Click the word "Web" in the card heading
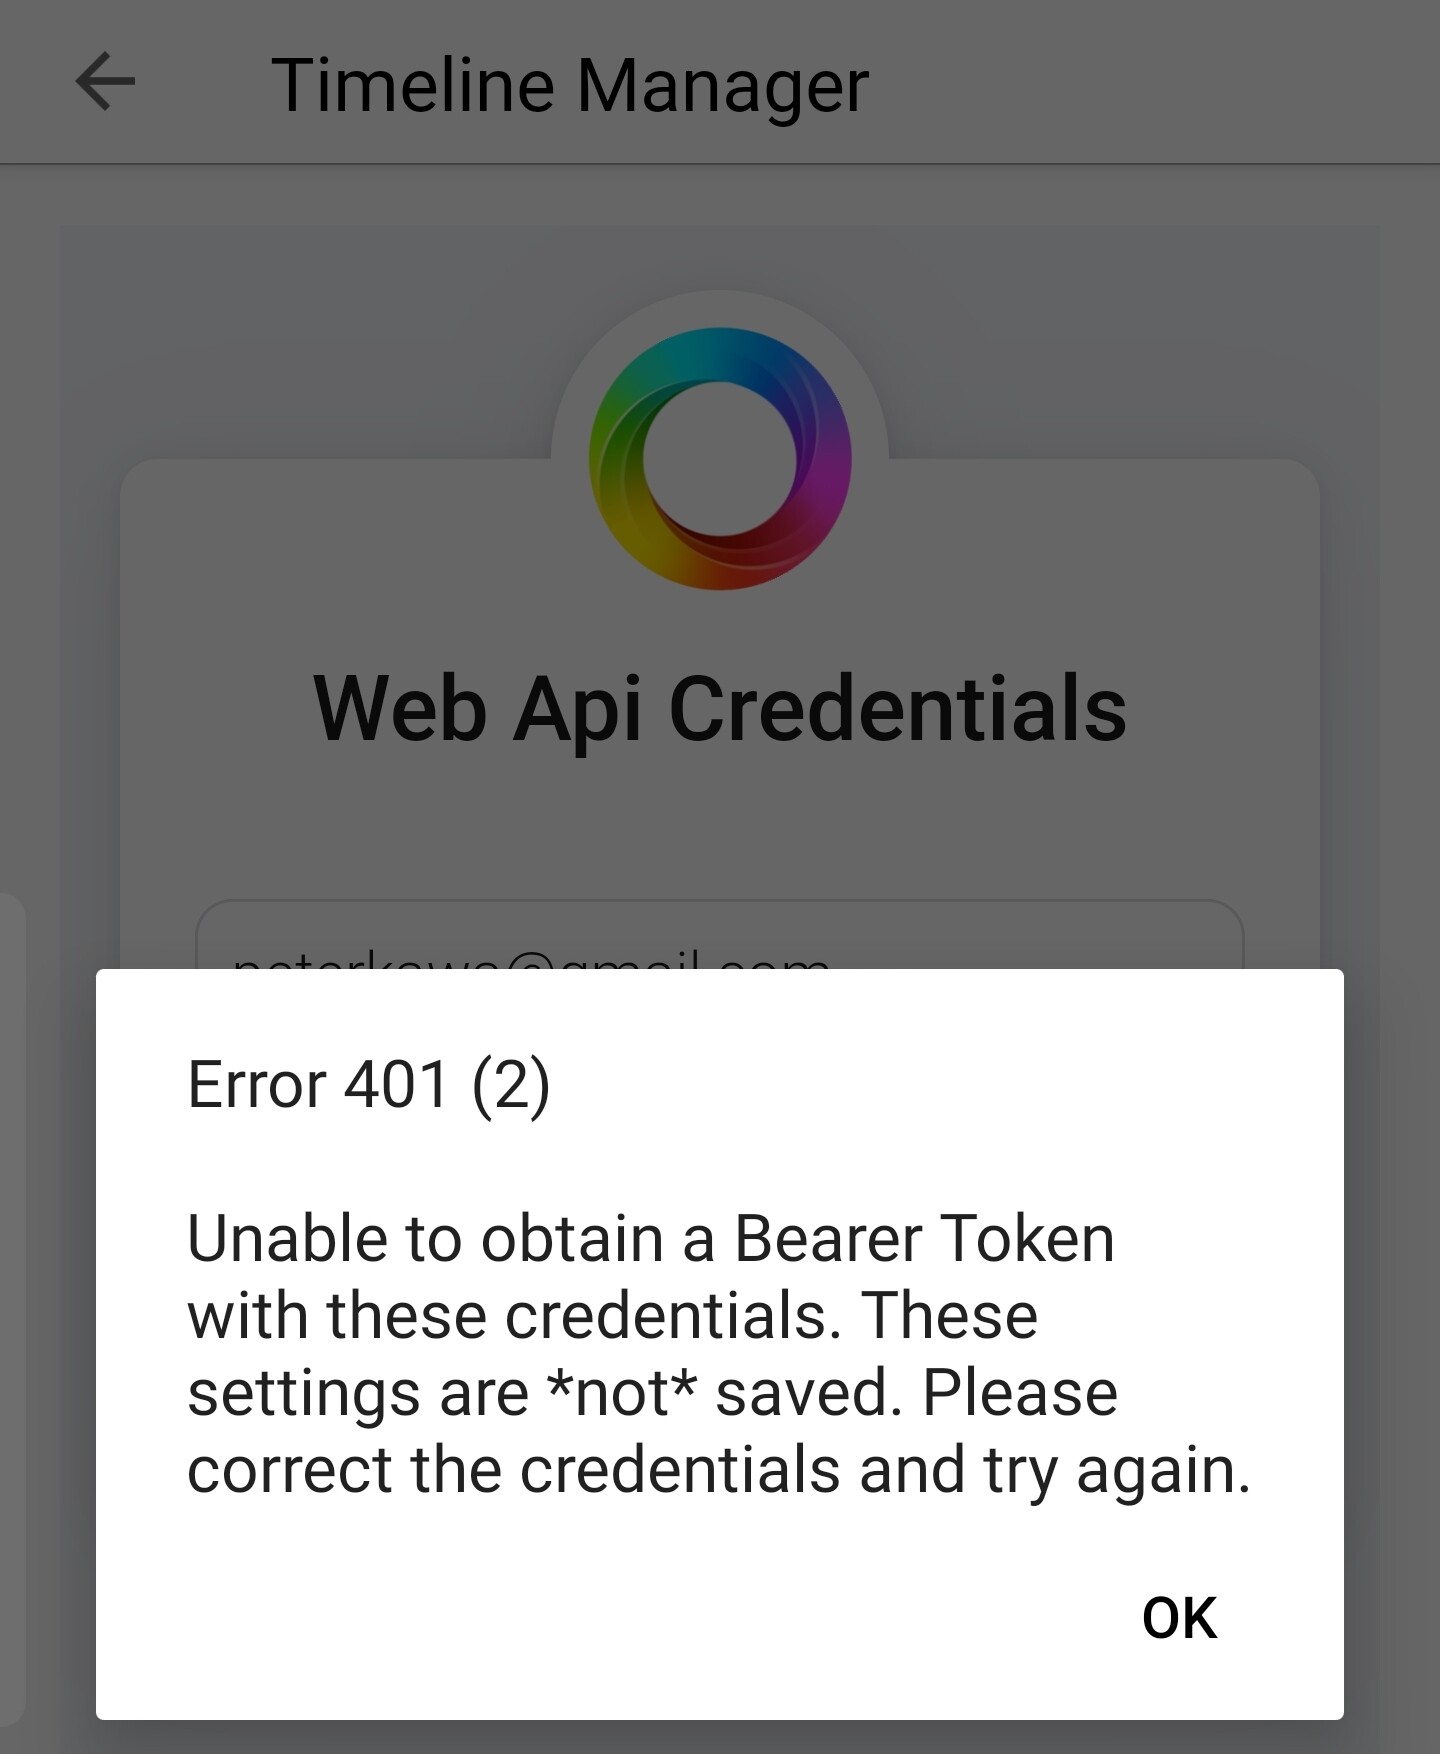The width and height of the screenshot is (1440, 1754). [400, 708]
